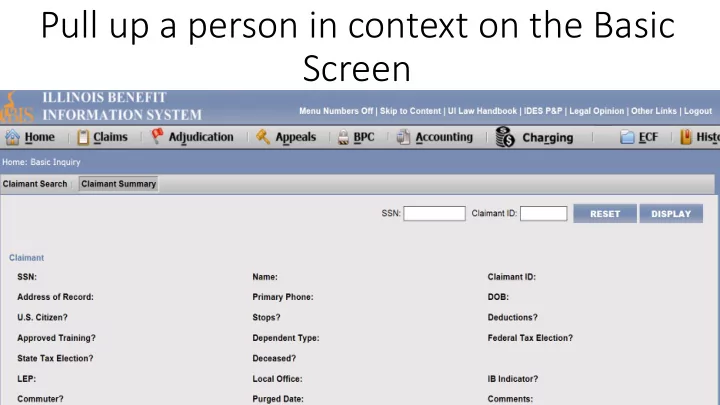
Task: Open the Appeals menu
Action: coord(296,137)
